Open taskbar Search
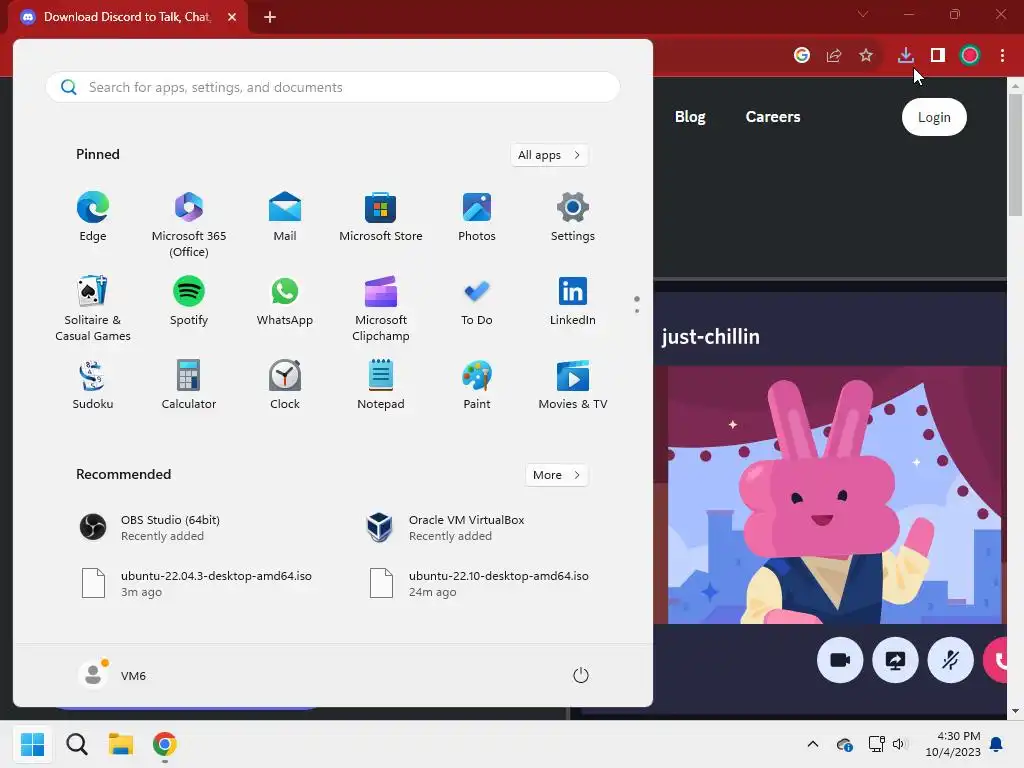Image resolution: width=1024 pixels, height=768 pixels. (77, 744)
